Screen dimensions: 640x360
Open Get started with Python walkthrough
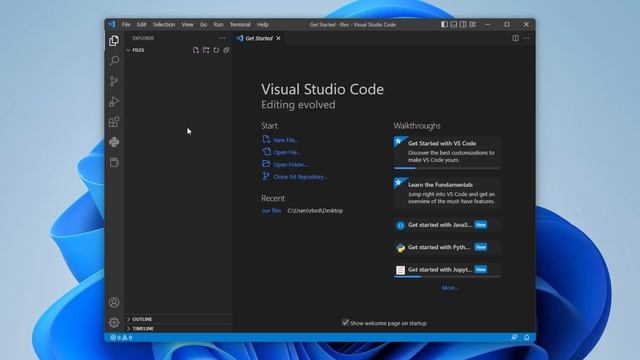point(447,247)
